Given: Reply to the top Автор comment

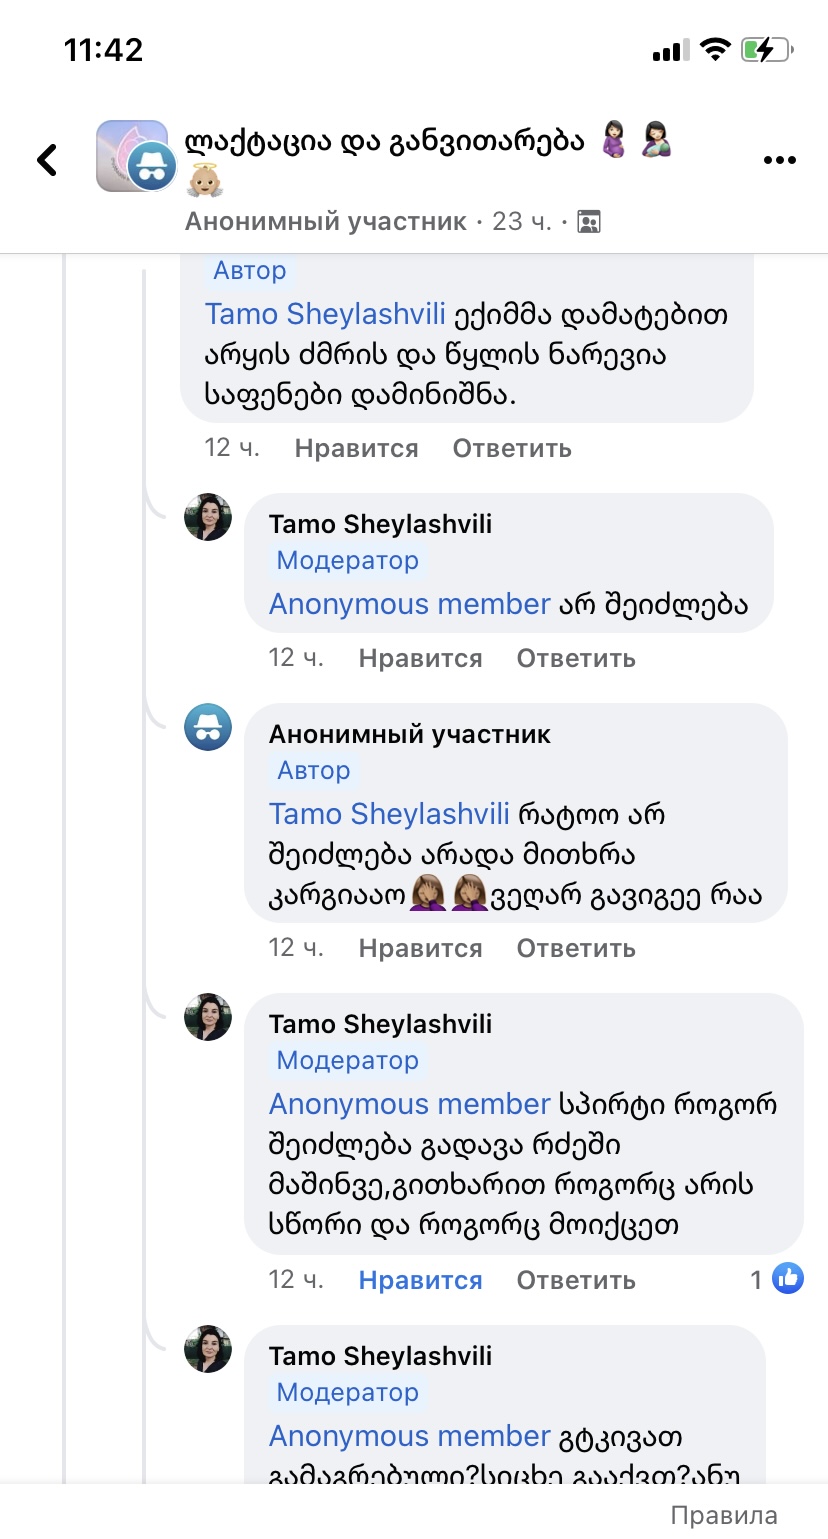Looking at the screenshot, I should (512, 448).
